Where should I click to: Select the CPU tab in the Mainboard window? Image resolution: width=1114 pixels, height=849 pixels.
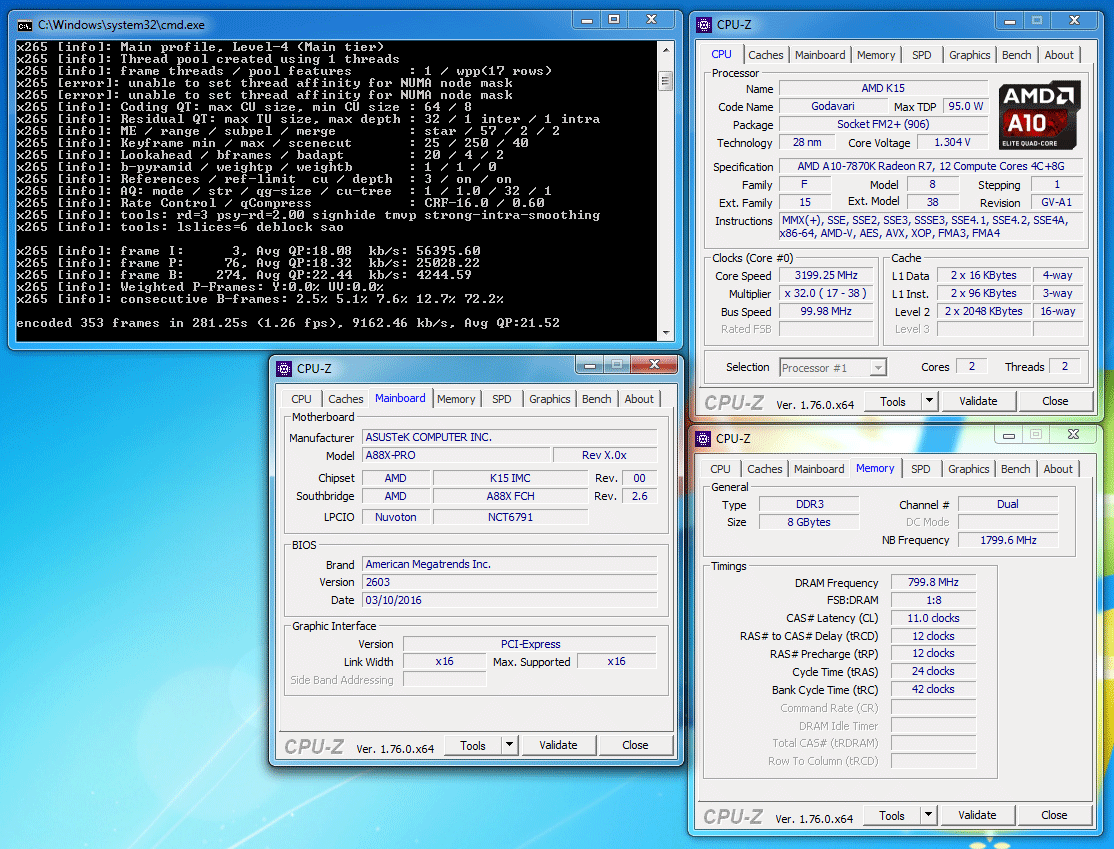301,399
